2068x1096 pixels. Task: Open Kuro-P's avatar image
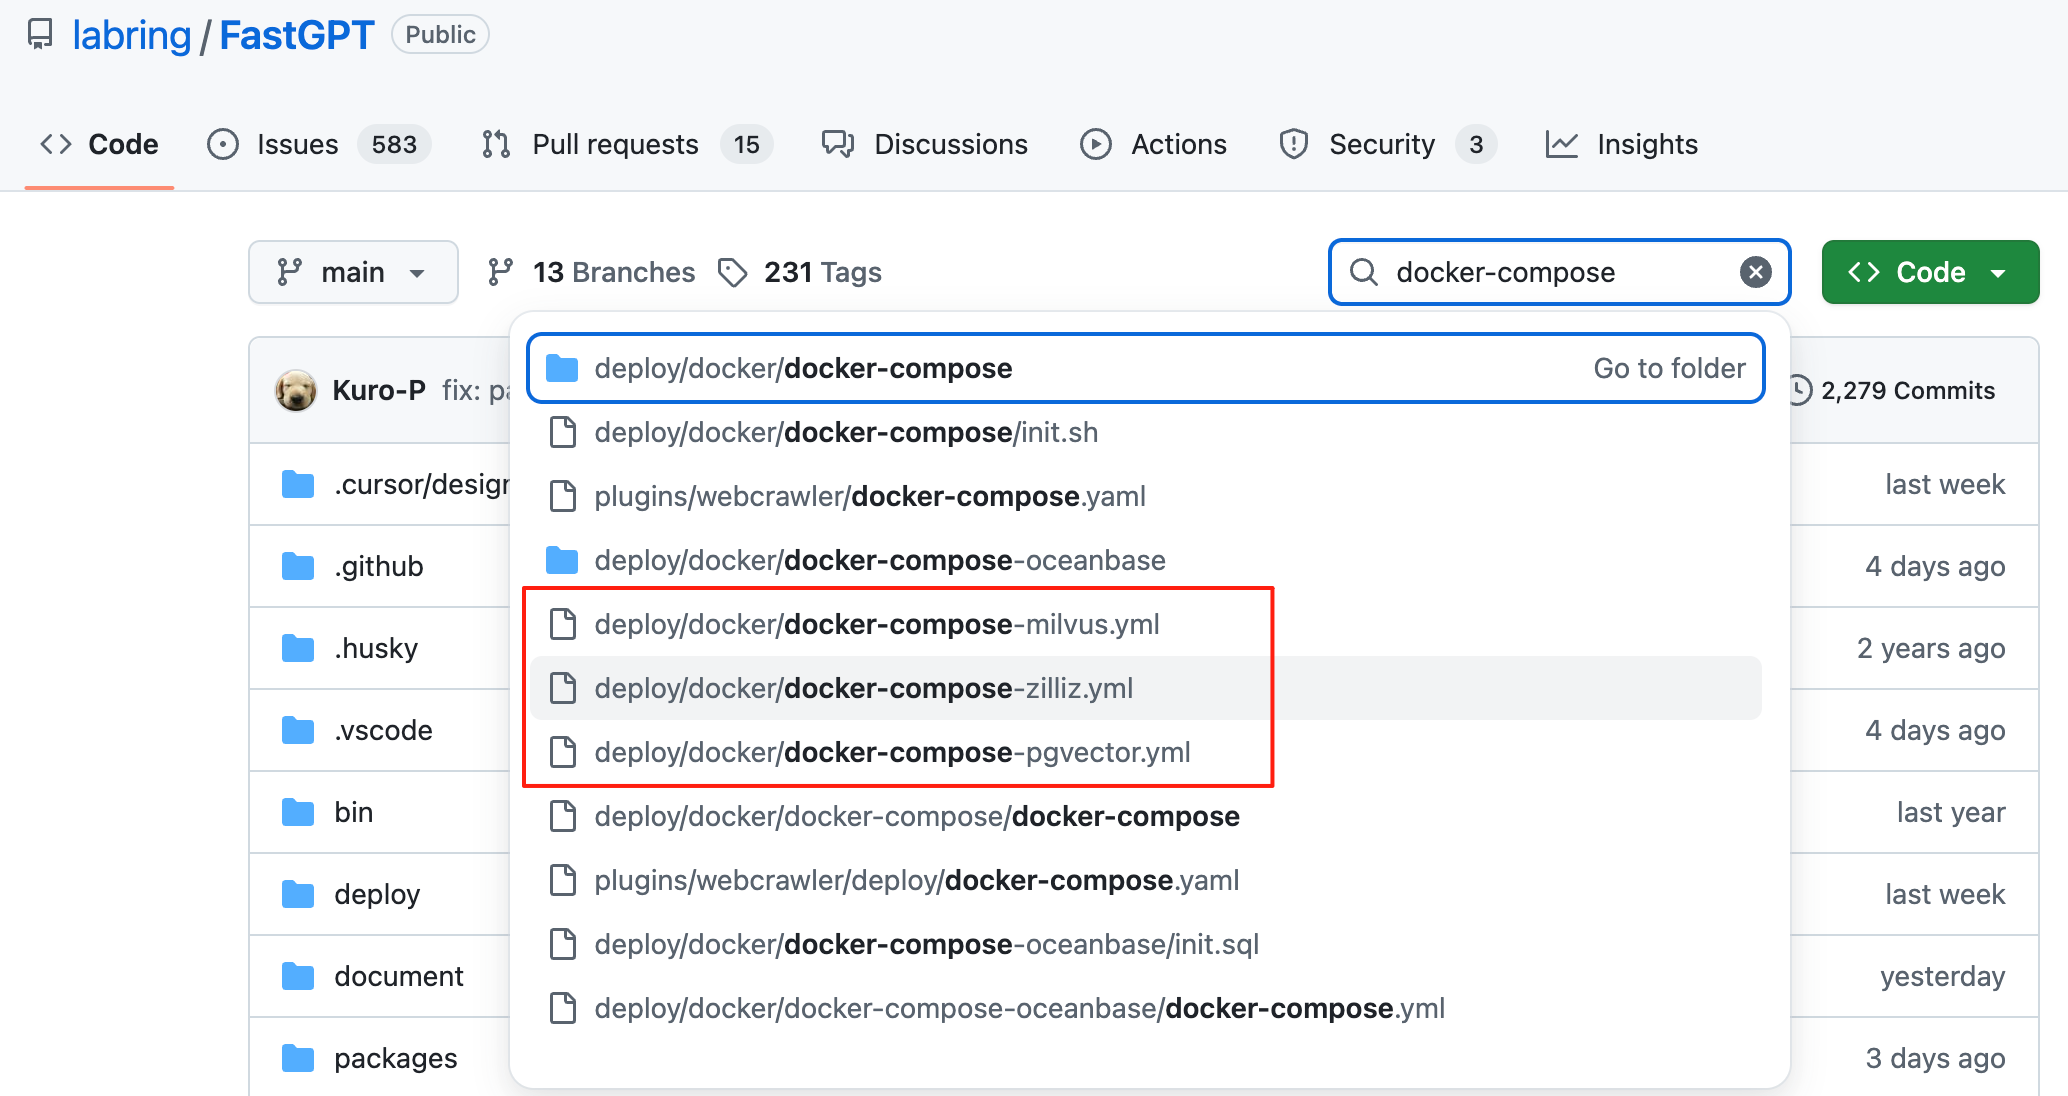[296, 390]
